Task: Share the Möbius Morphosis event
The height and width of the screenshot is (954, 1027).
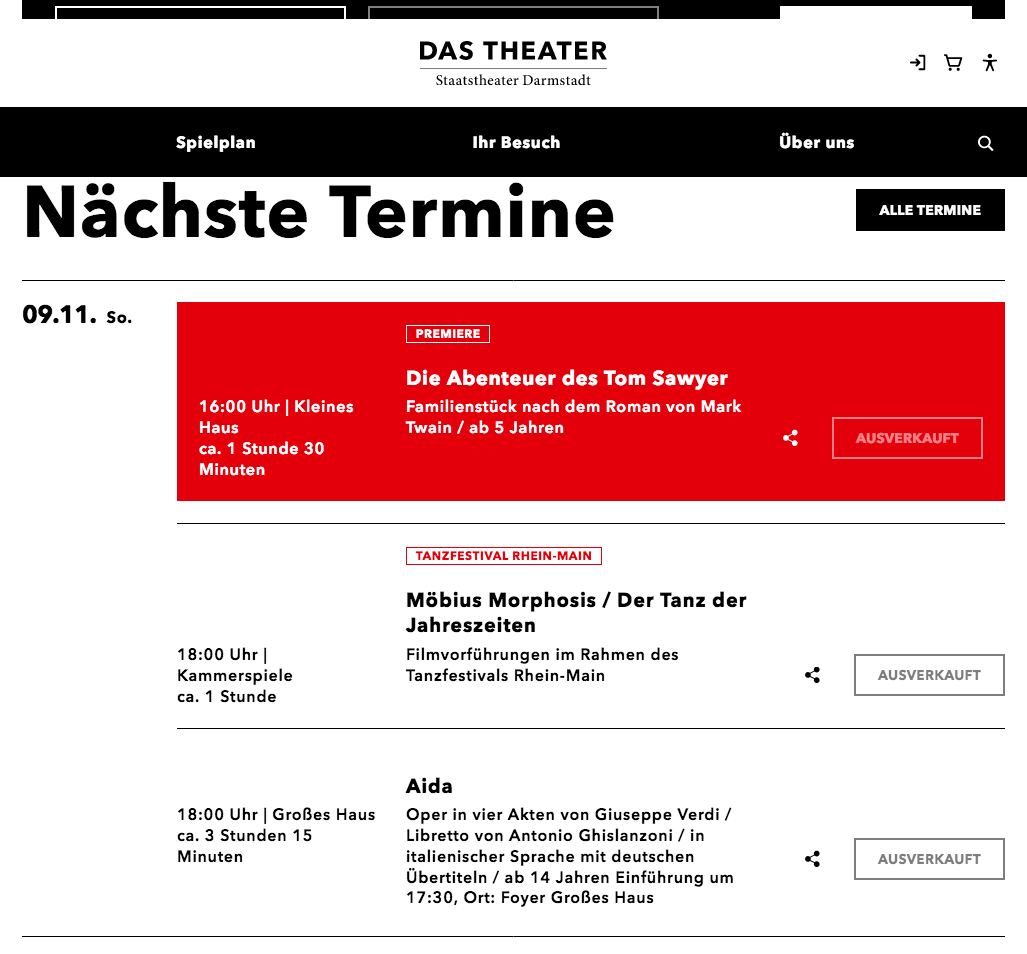Action: (x=812, y=675)
